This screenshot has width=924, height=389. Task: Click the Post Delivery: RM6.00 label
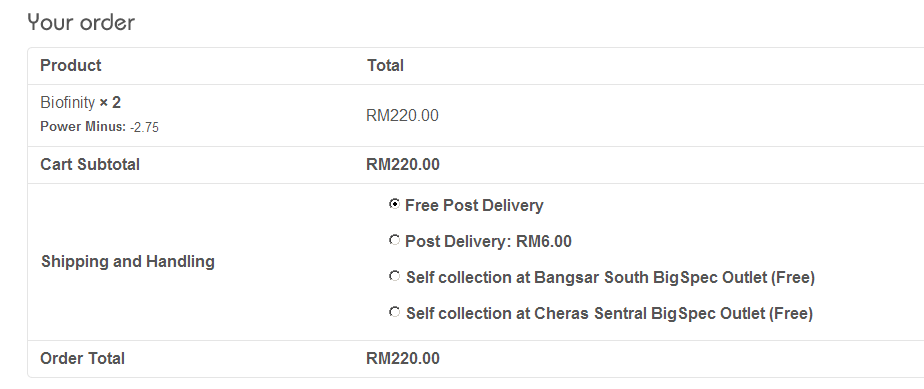pos(489,242)
